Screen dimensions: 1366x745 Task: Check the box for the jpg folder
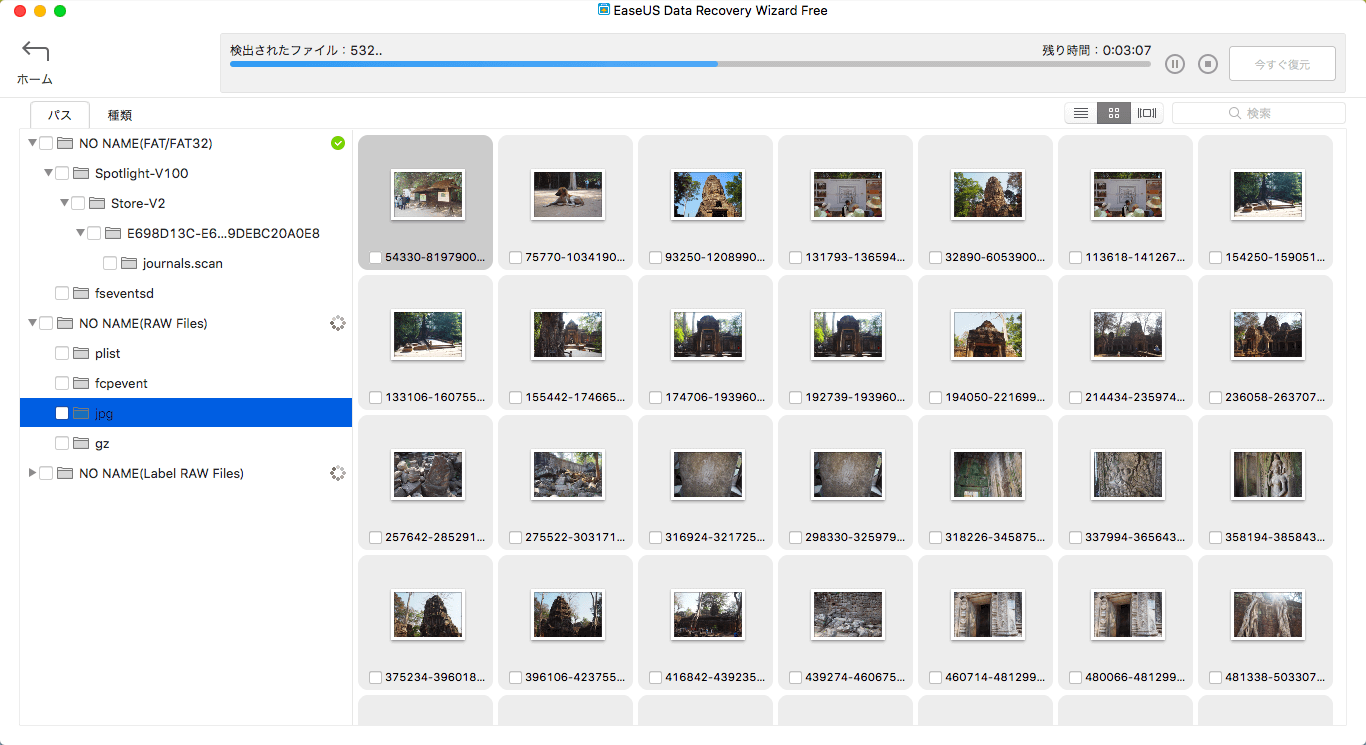click(x=62, y=414)
